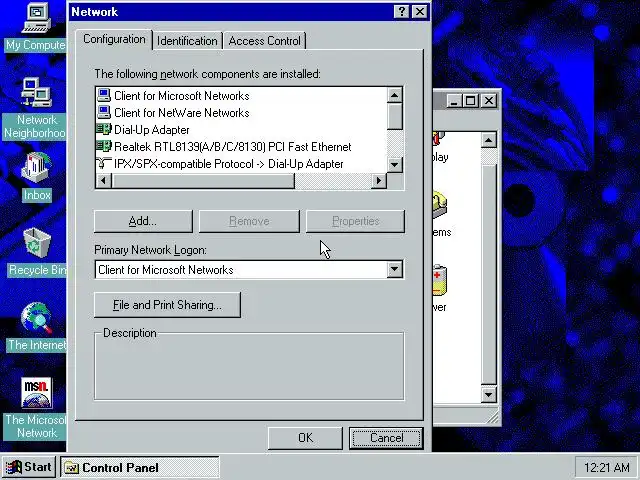Expand the Primary Network Logon dropdown arrow

(x=395, y=269)
